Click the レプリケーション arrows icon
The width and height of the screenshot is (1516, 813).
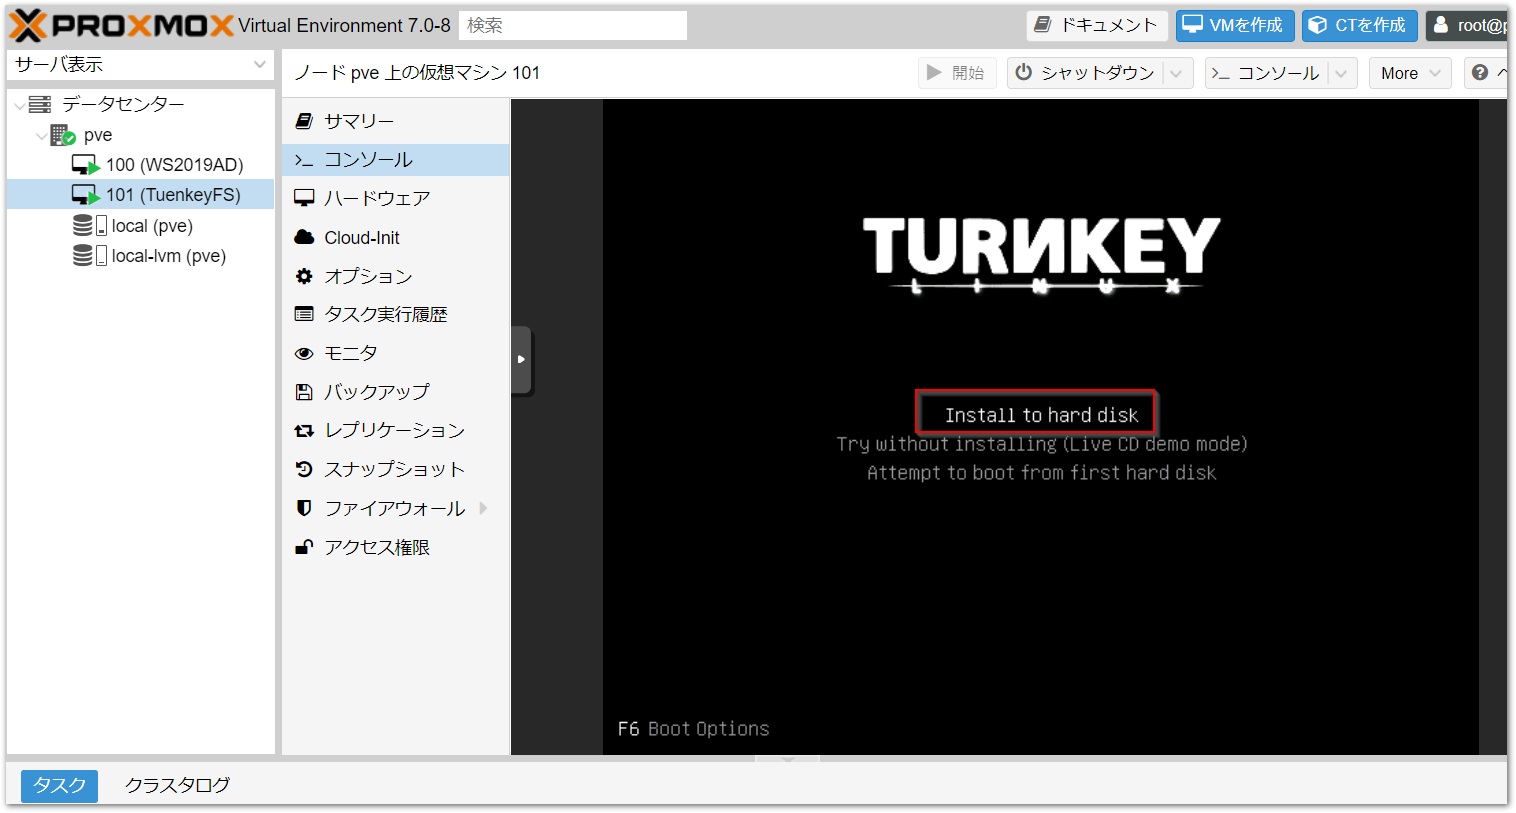304,431
